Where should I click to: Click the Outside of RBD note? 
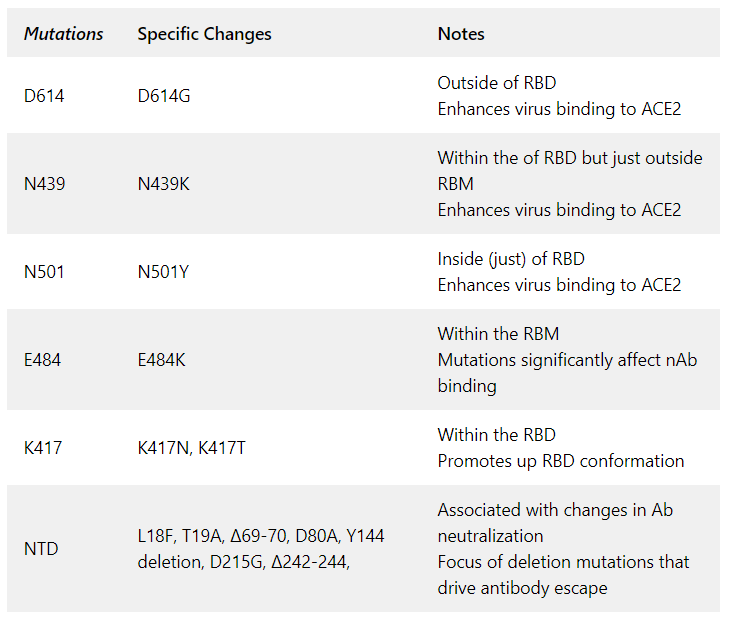click(497, 83)
